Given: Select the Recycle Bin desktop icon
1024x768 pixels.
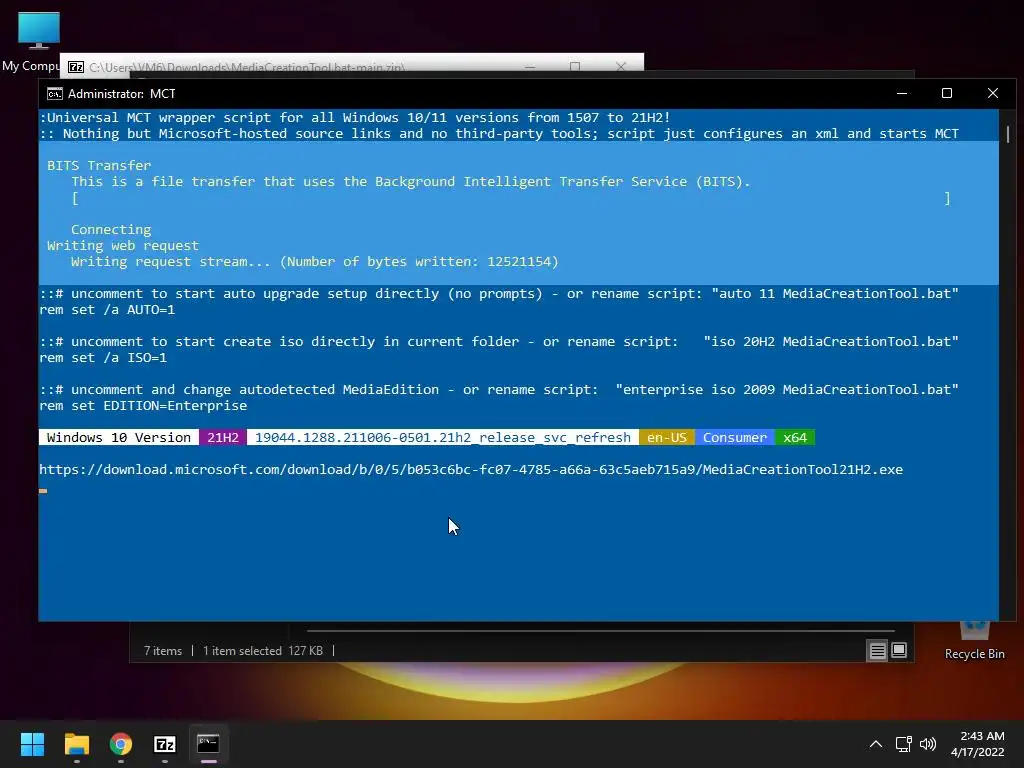Looking at the screenshot, I should point(974,642).
